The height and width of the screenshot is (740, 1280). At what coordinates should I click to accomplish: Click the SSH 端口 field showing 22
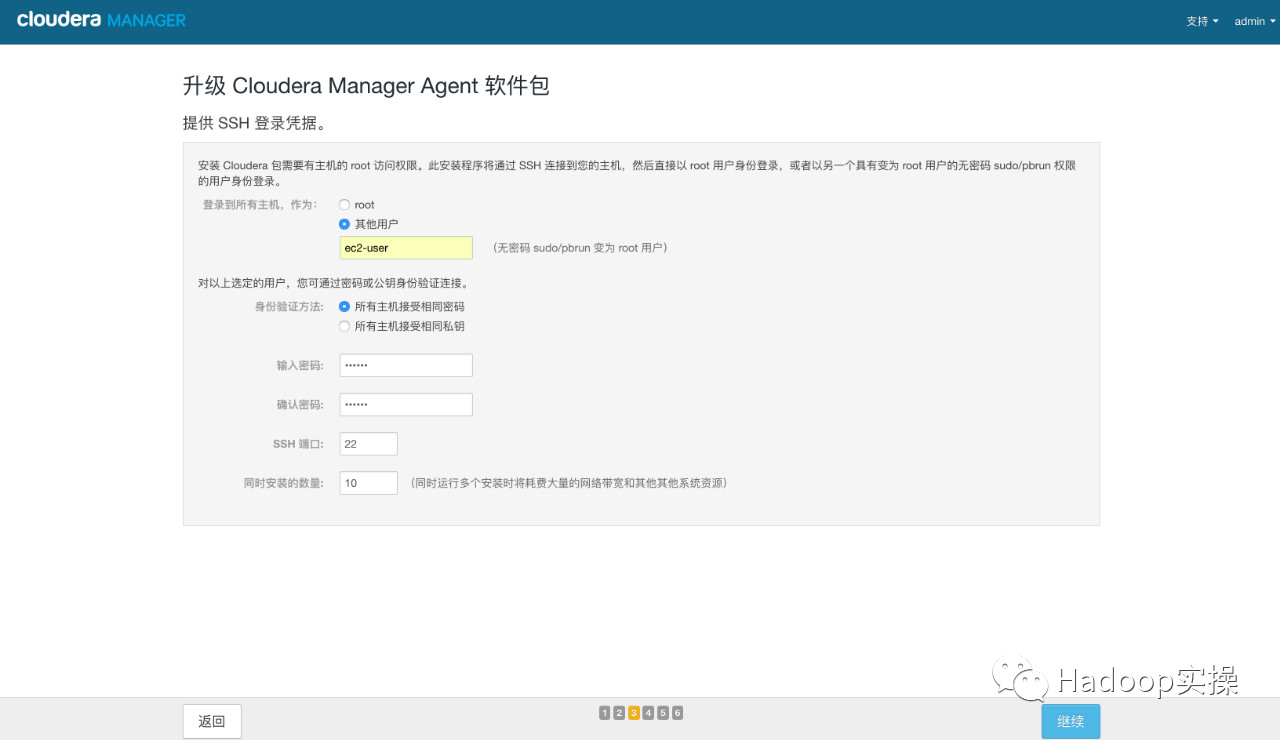pos(369,444)
